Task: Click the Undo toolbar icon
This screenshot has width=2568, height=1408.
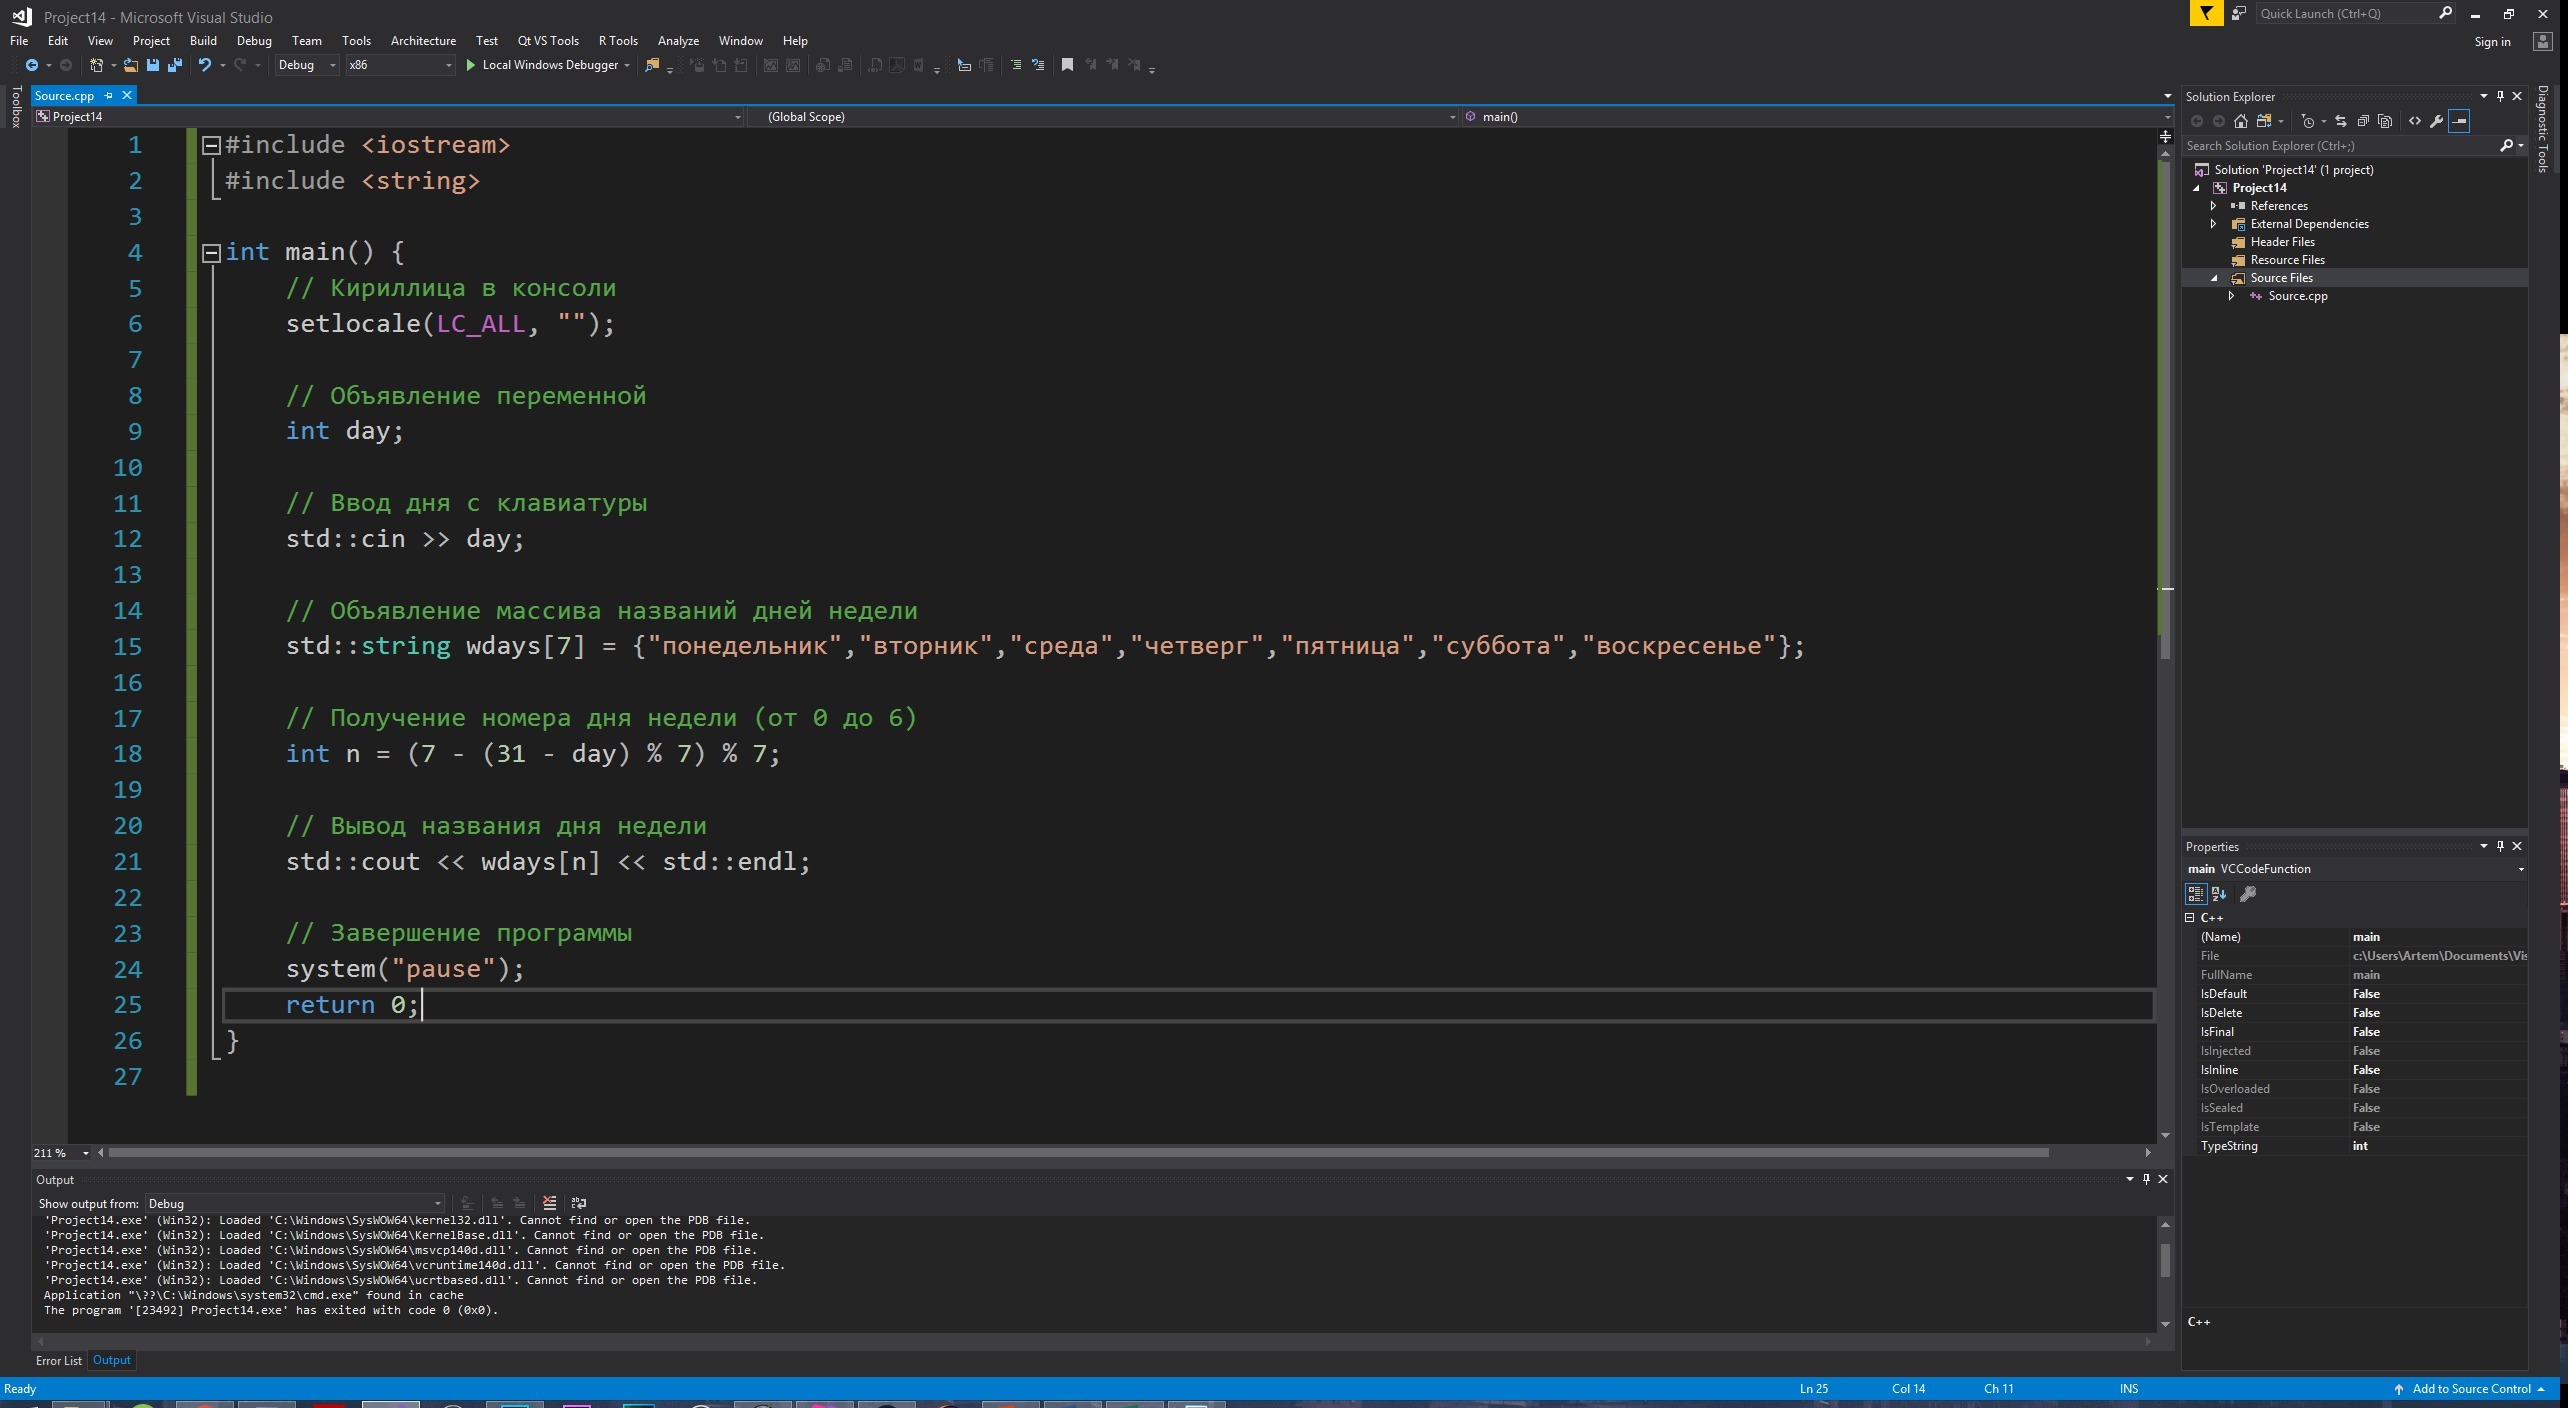Action: point(204,65)
